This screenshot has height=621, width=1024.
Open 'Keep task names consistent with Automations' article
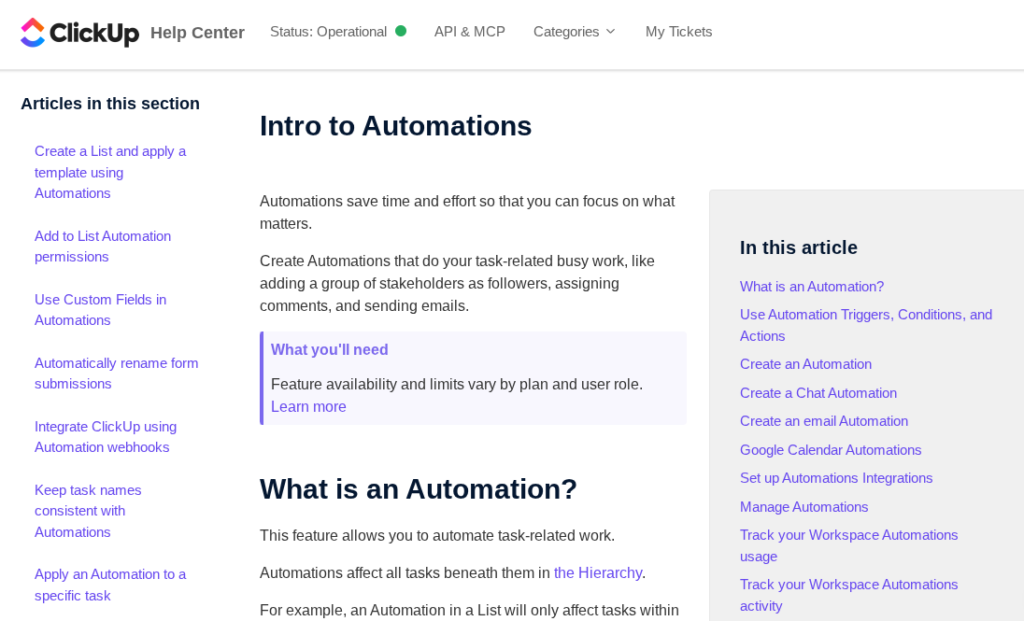click(x=88, y=511)
